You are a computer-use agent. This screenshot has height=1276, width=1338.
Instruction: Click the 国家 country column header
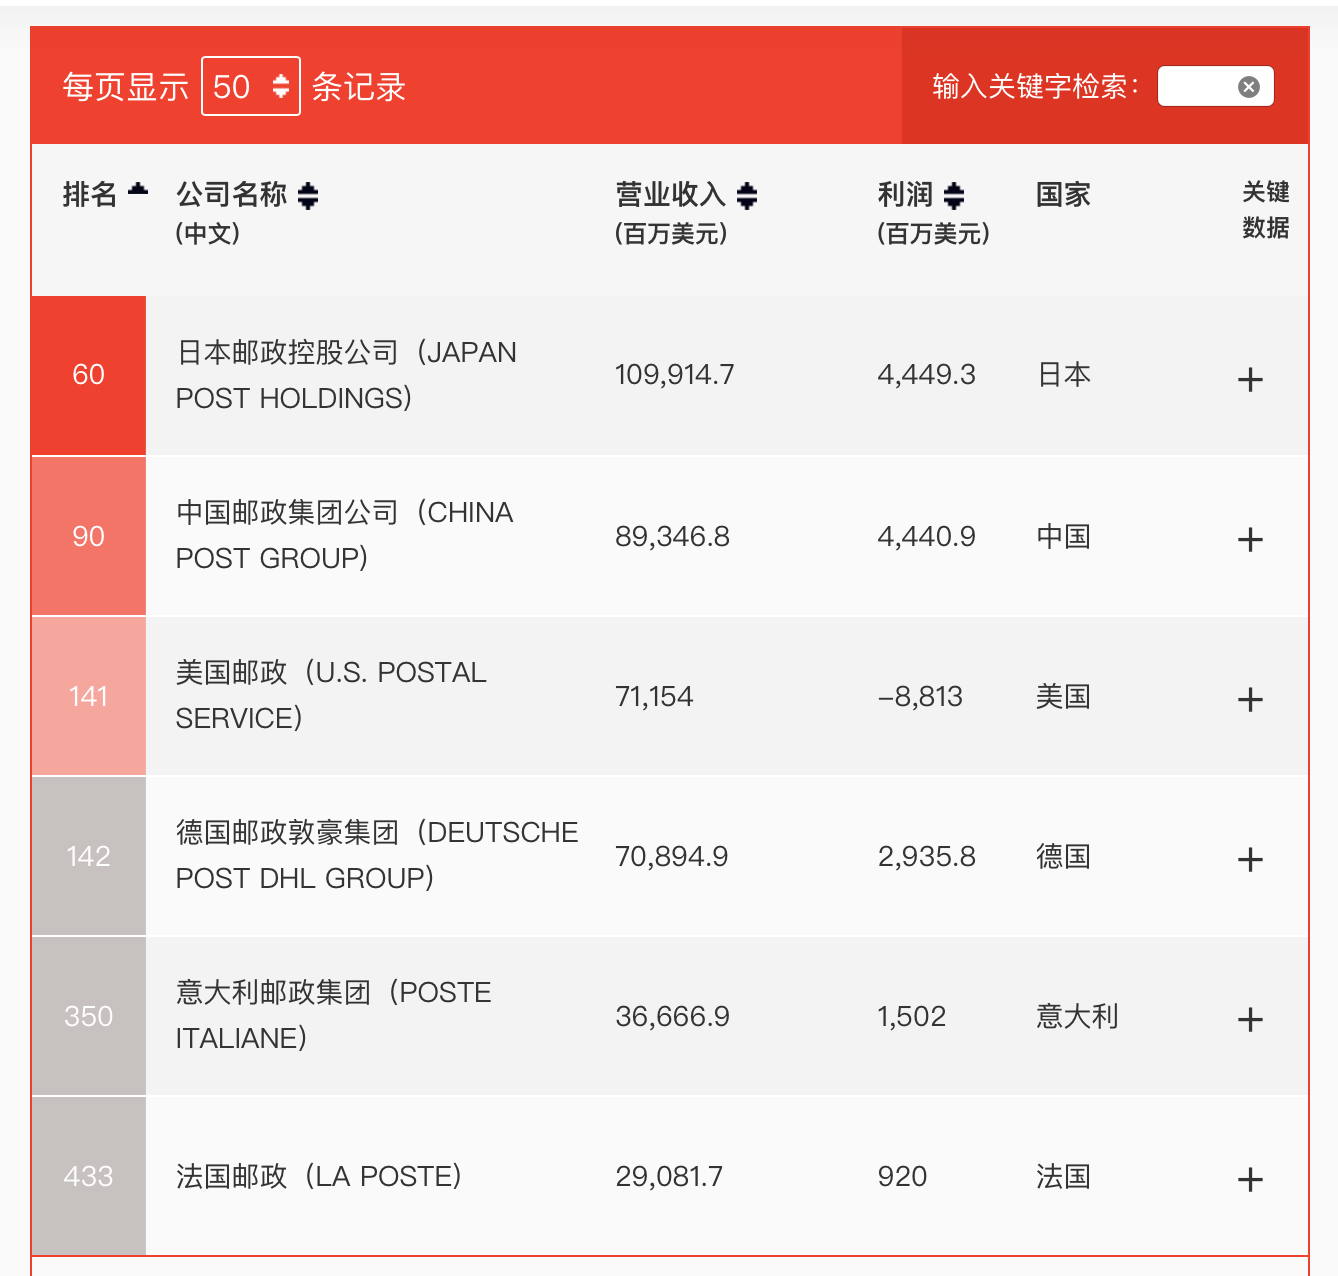coord(1063,194)
